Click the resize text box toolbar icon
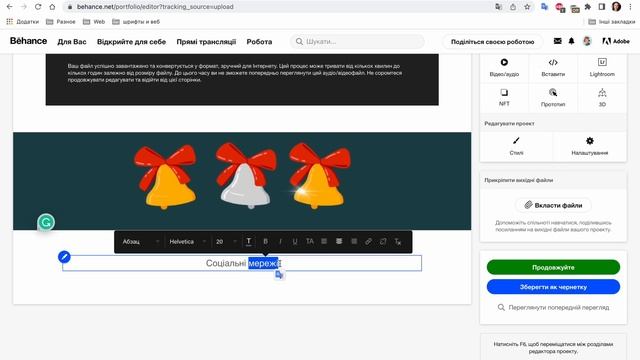This screenshot has height=360, width=640. pyautogui.click(x=383, y=242)
